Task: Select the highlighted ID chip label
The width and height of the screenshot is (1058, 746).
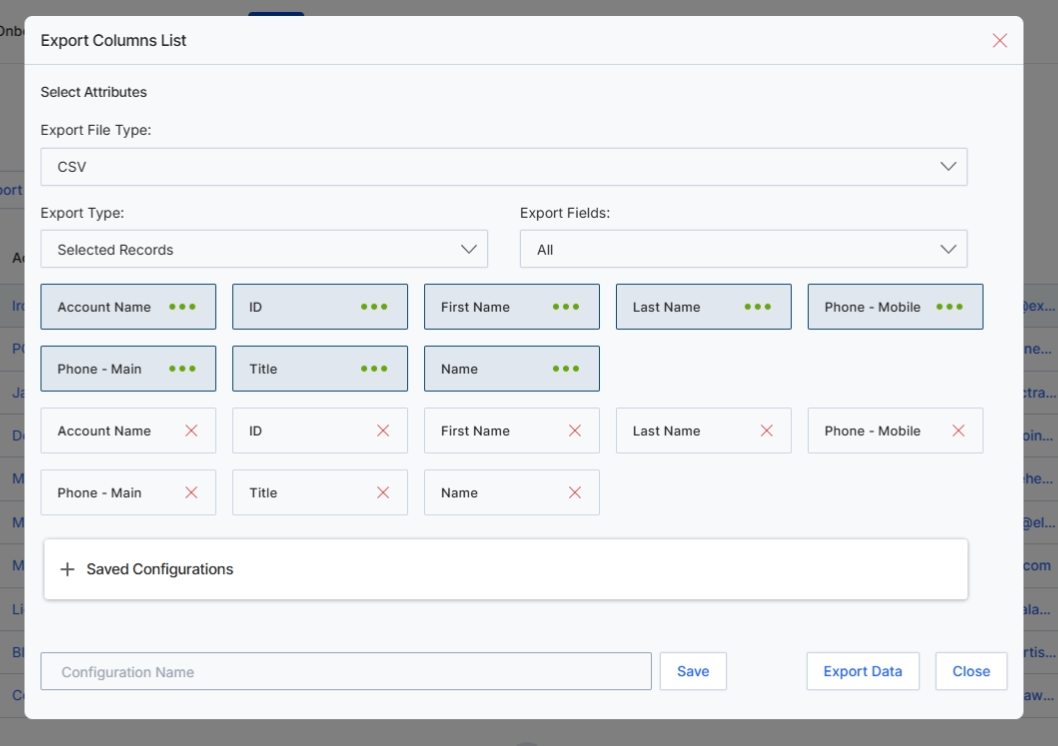Action: coord(255,307)
